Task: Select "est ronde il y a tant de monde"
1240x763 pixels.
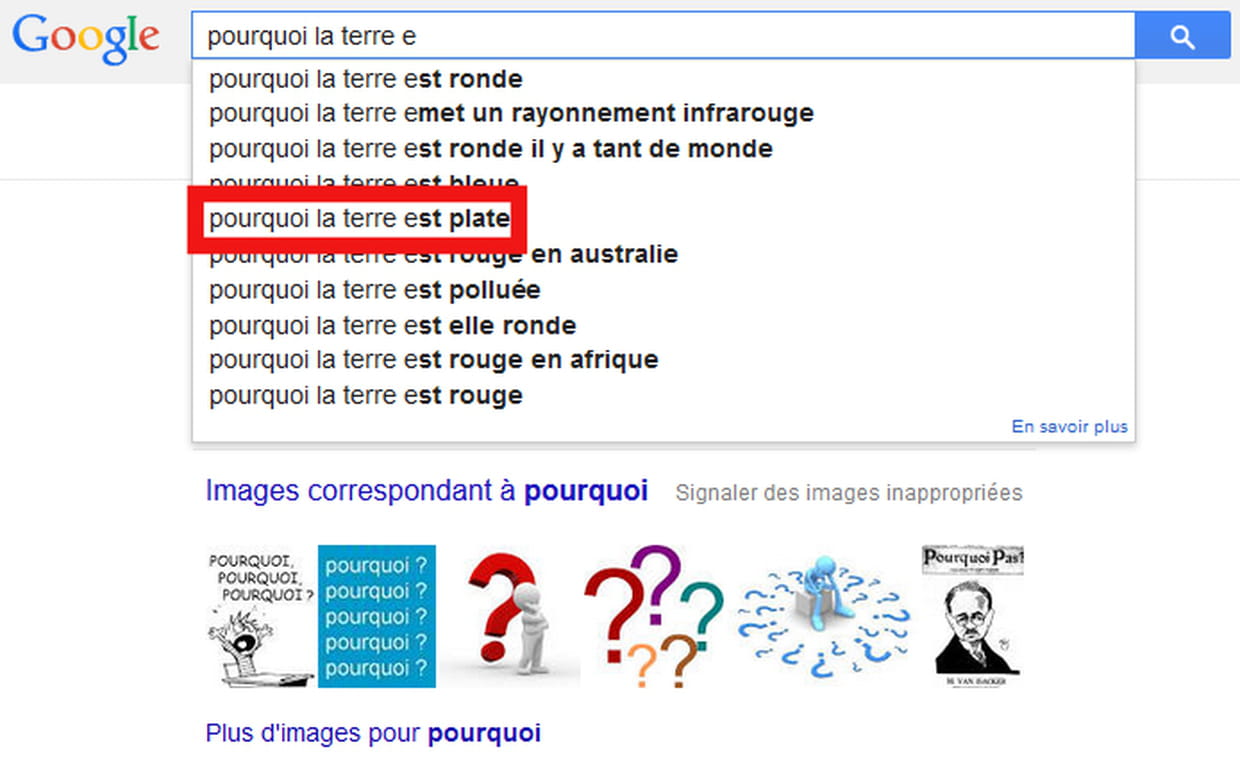Action: pyautogui.click(x=663, y=149)
